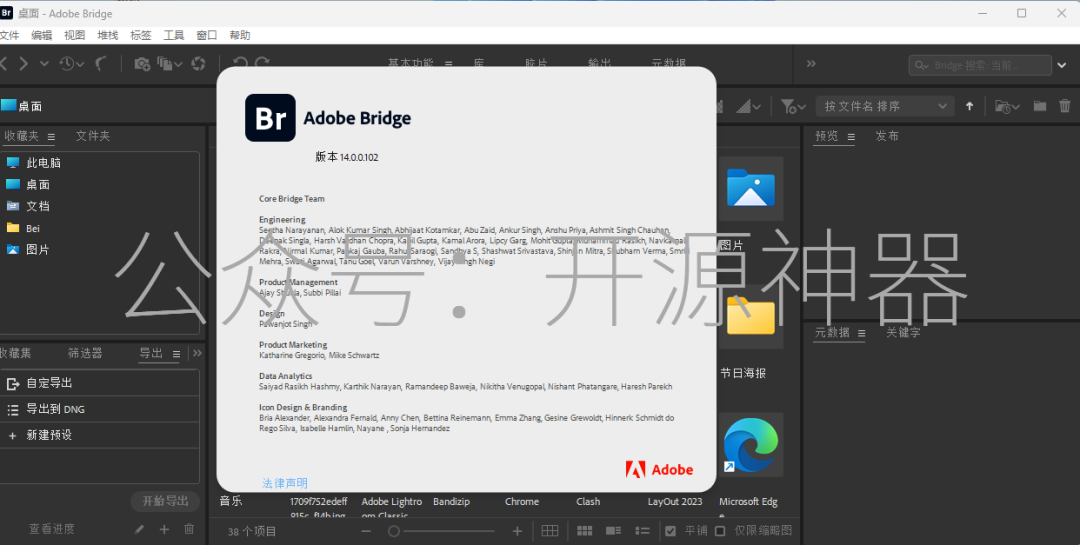Viewport: 1080px width, 545px height.
Task: Click the Pictures folder thumbnail icon
Action: (x=750, y=188)
